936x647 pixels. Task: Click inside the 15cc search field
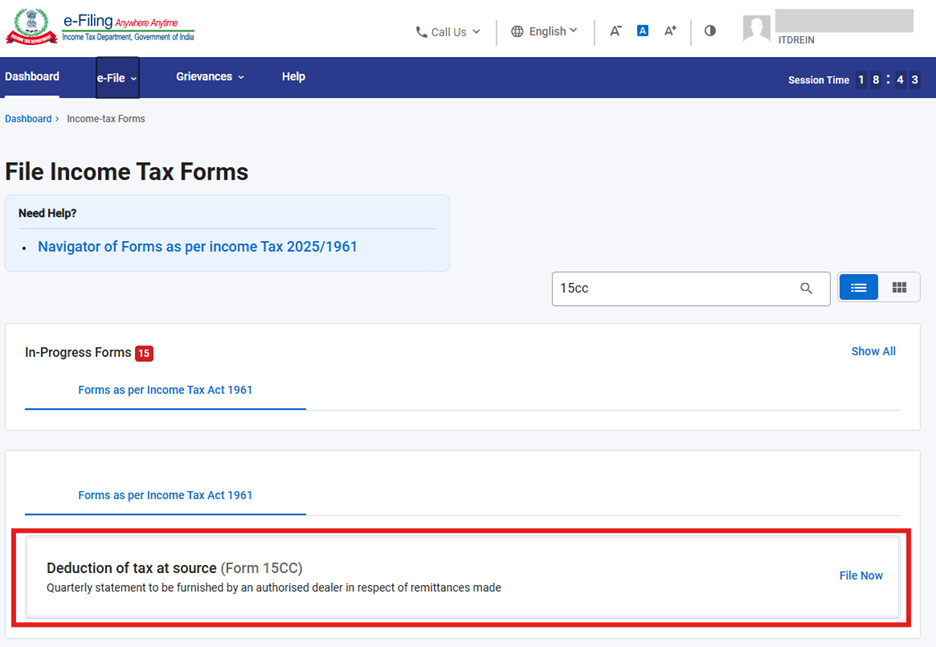670,288
